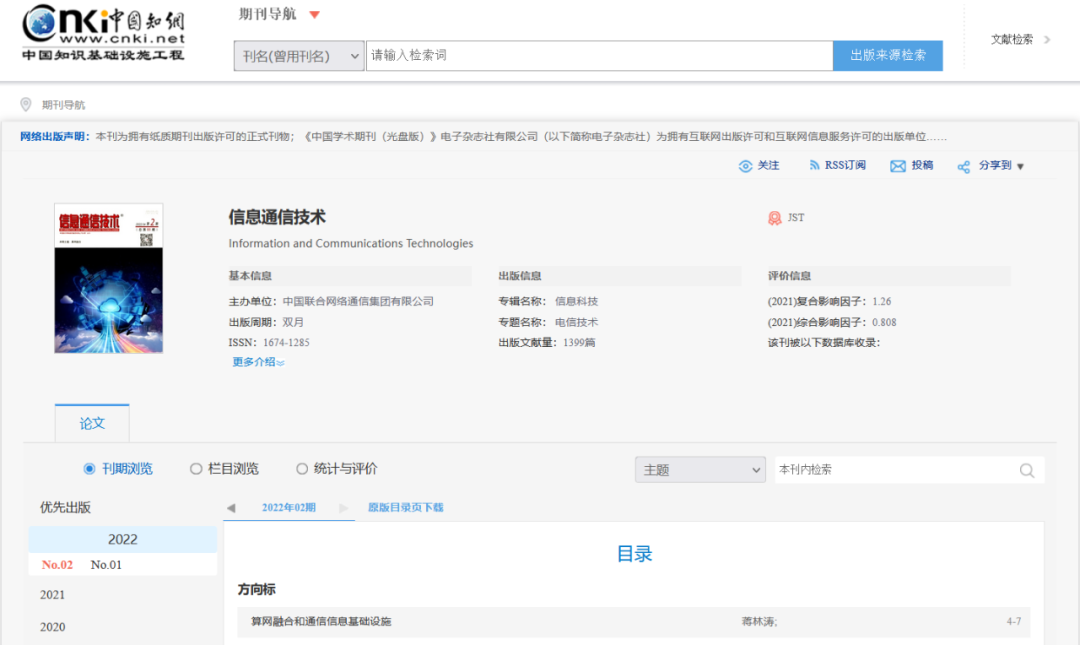The image size is (1080, 645).
Task: Select the 刊期浏览 radio button
Action: [90, 469]
